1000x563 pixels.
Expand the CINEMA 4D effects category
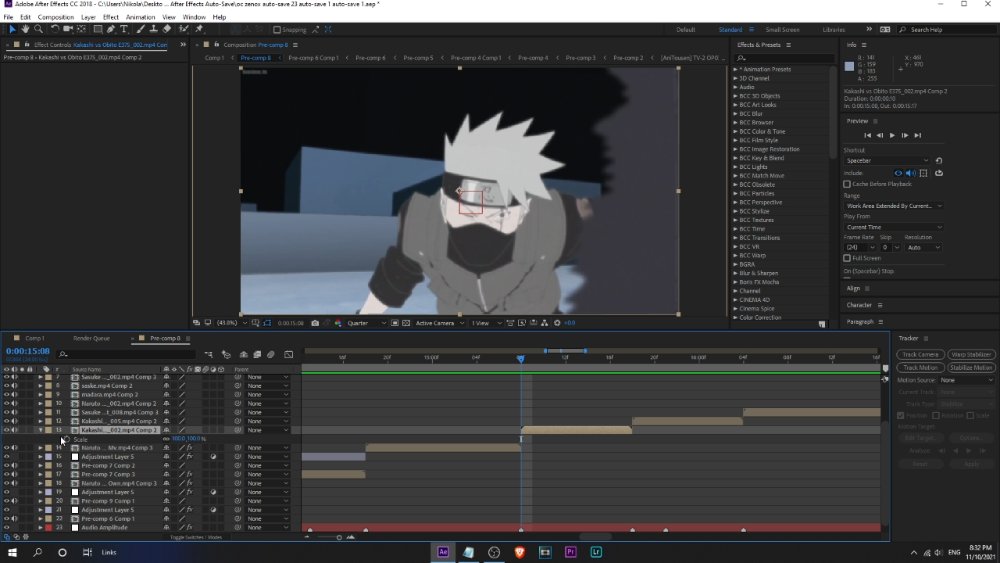click(x=735, y=300)
